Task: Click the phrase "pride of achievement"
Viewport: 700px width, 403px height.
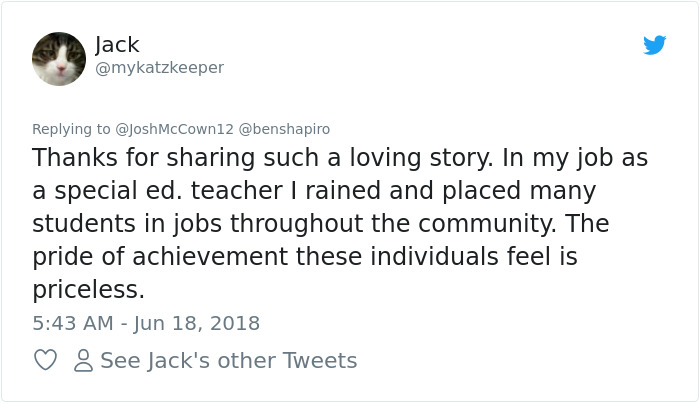Action: 201,257
